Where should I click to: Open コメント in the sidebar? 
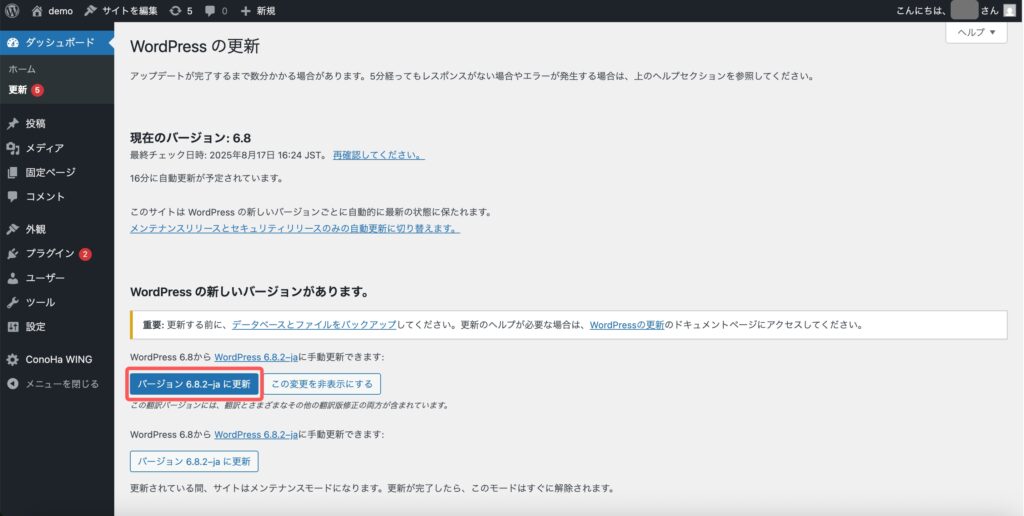tap(45, 197)
